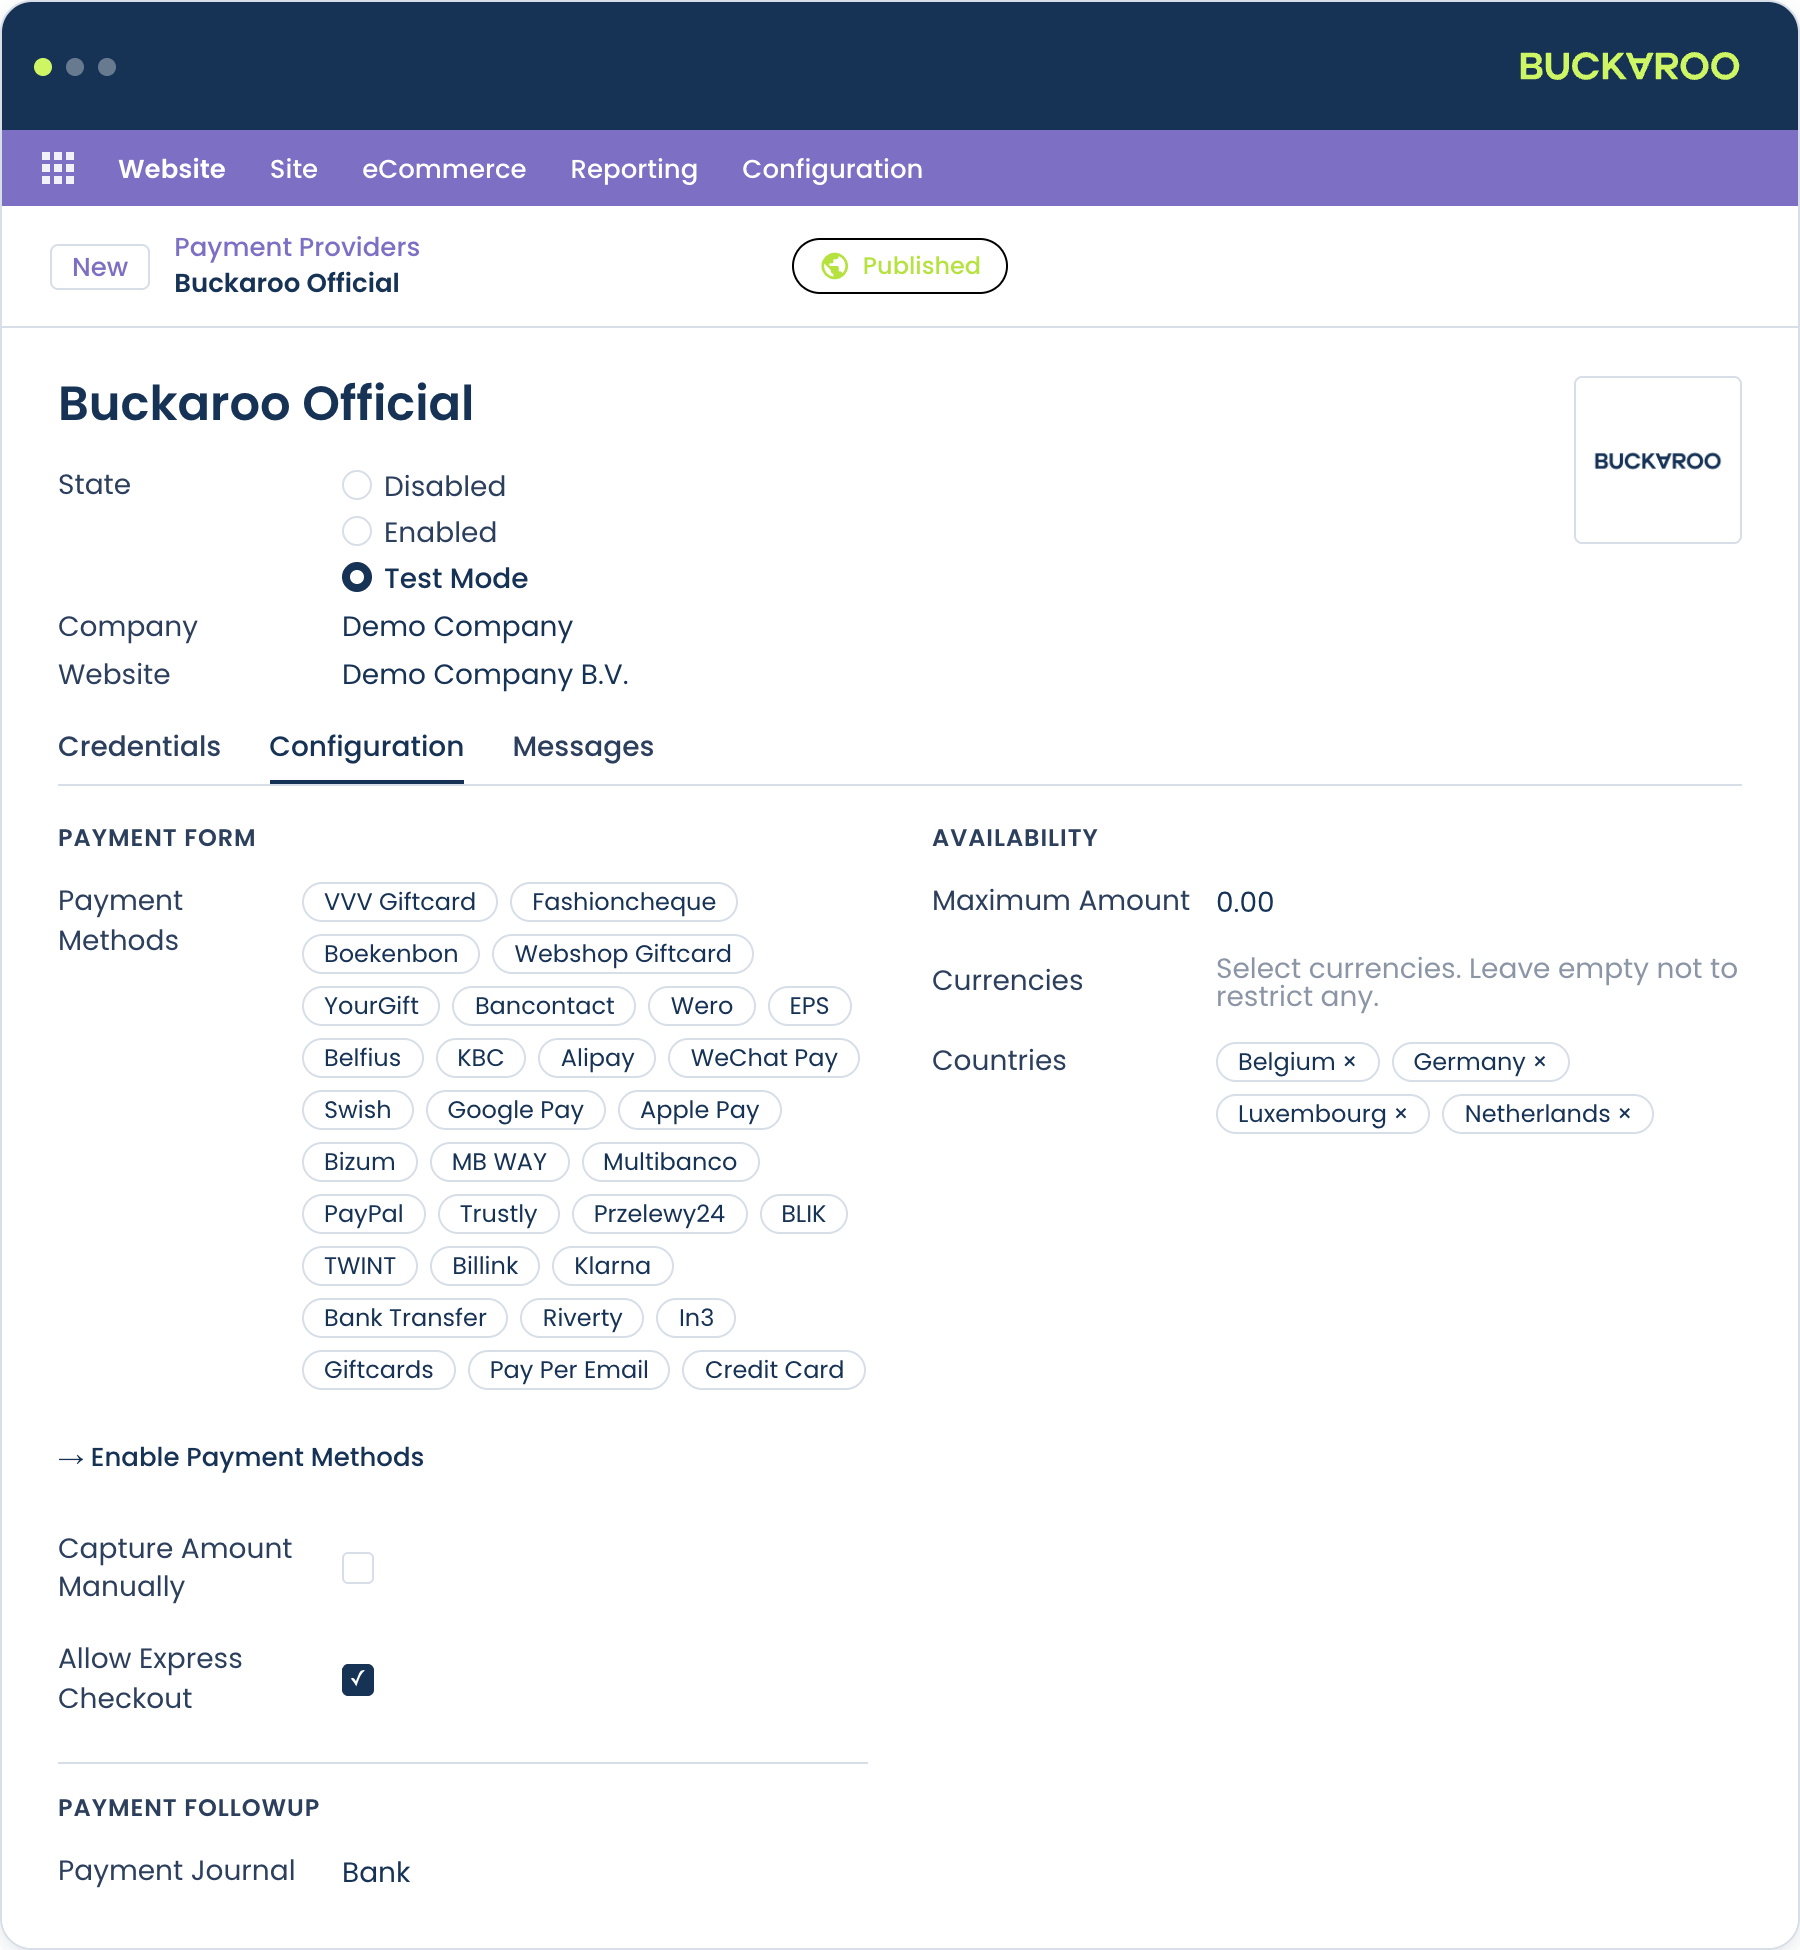Screen dimensions: 1800x1950
Task: Click the Bancontact payment method tag
Action: click(x=544, y=1006)
